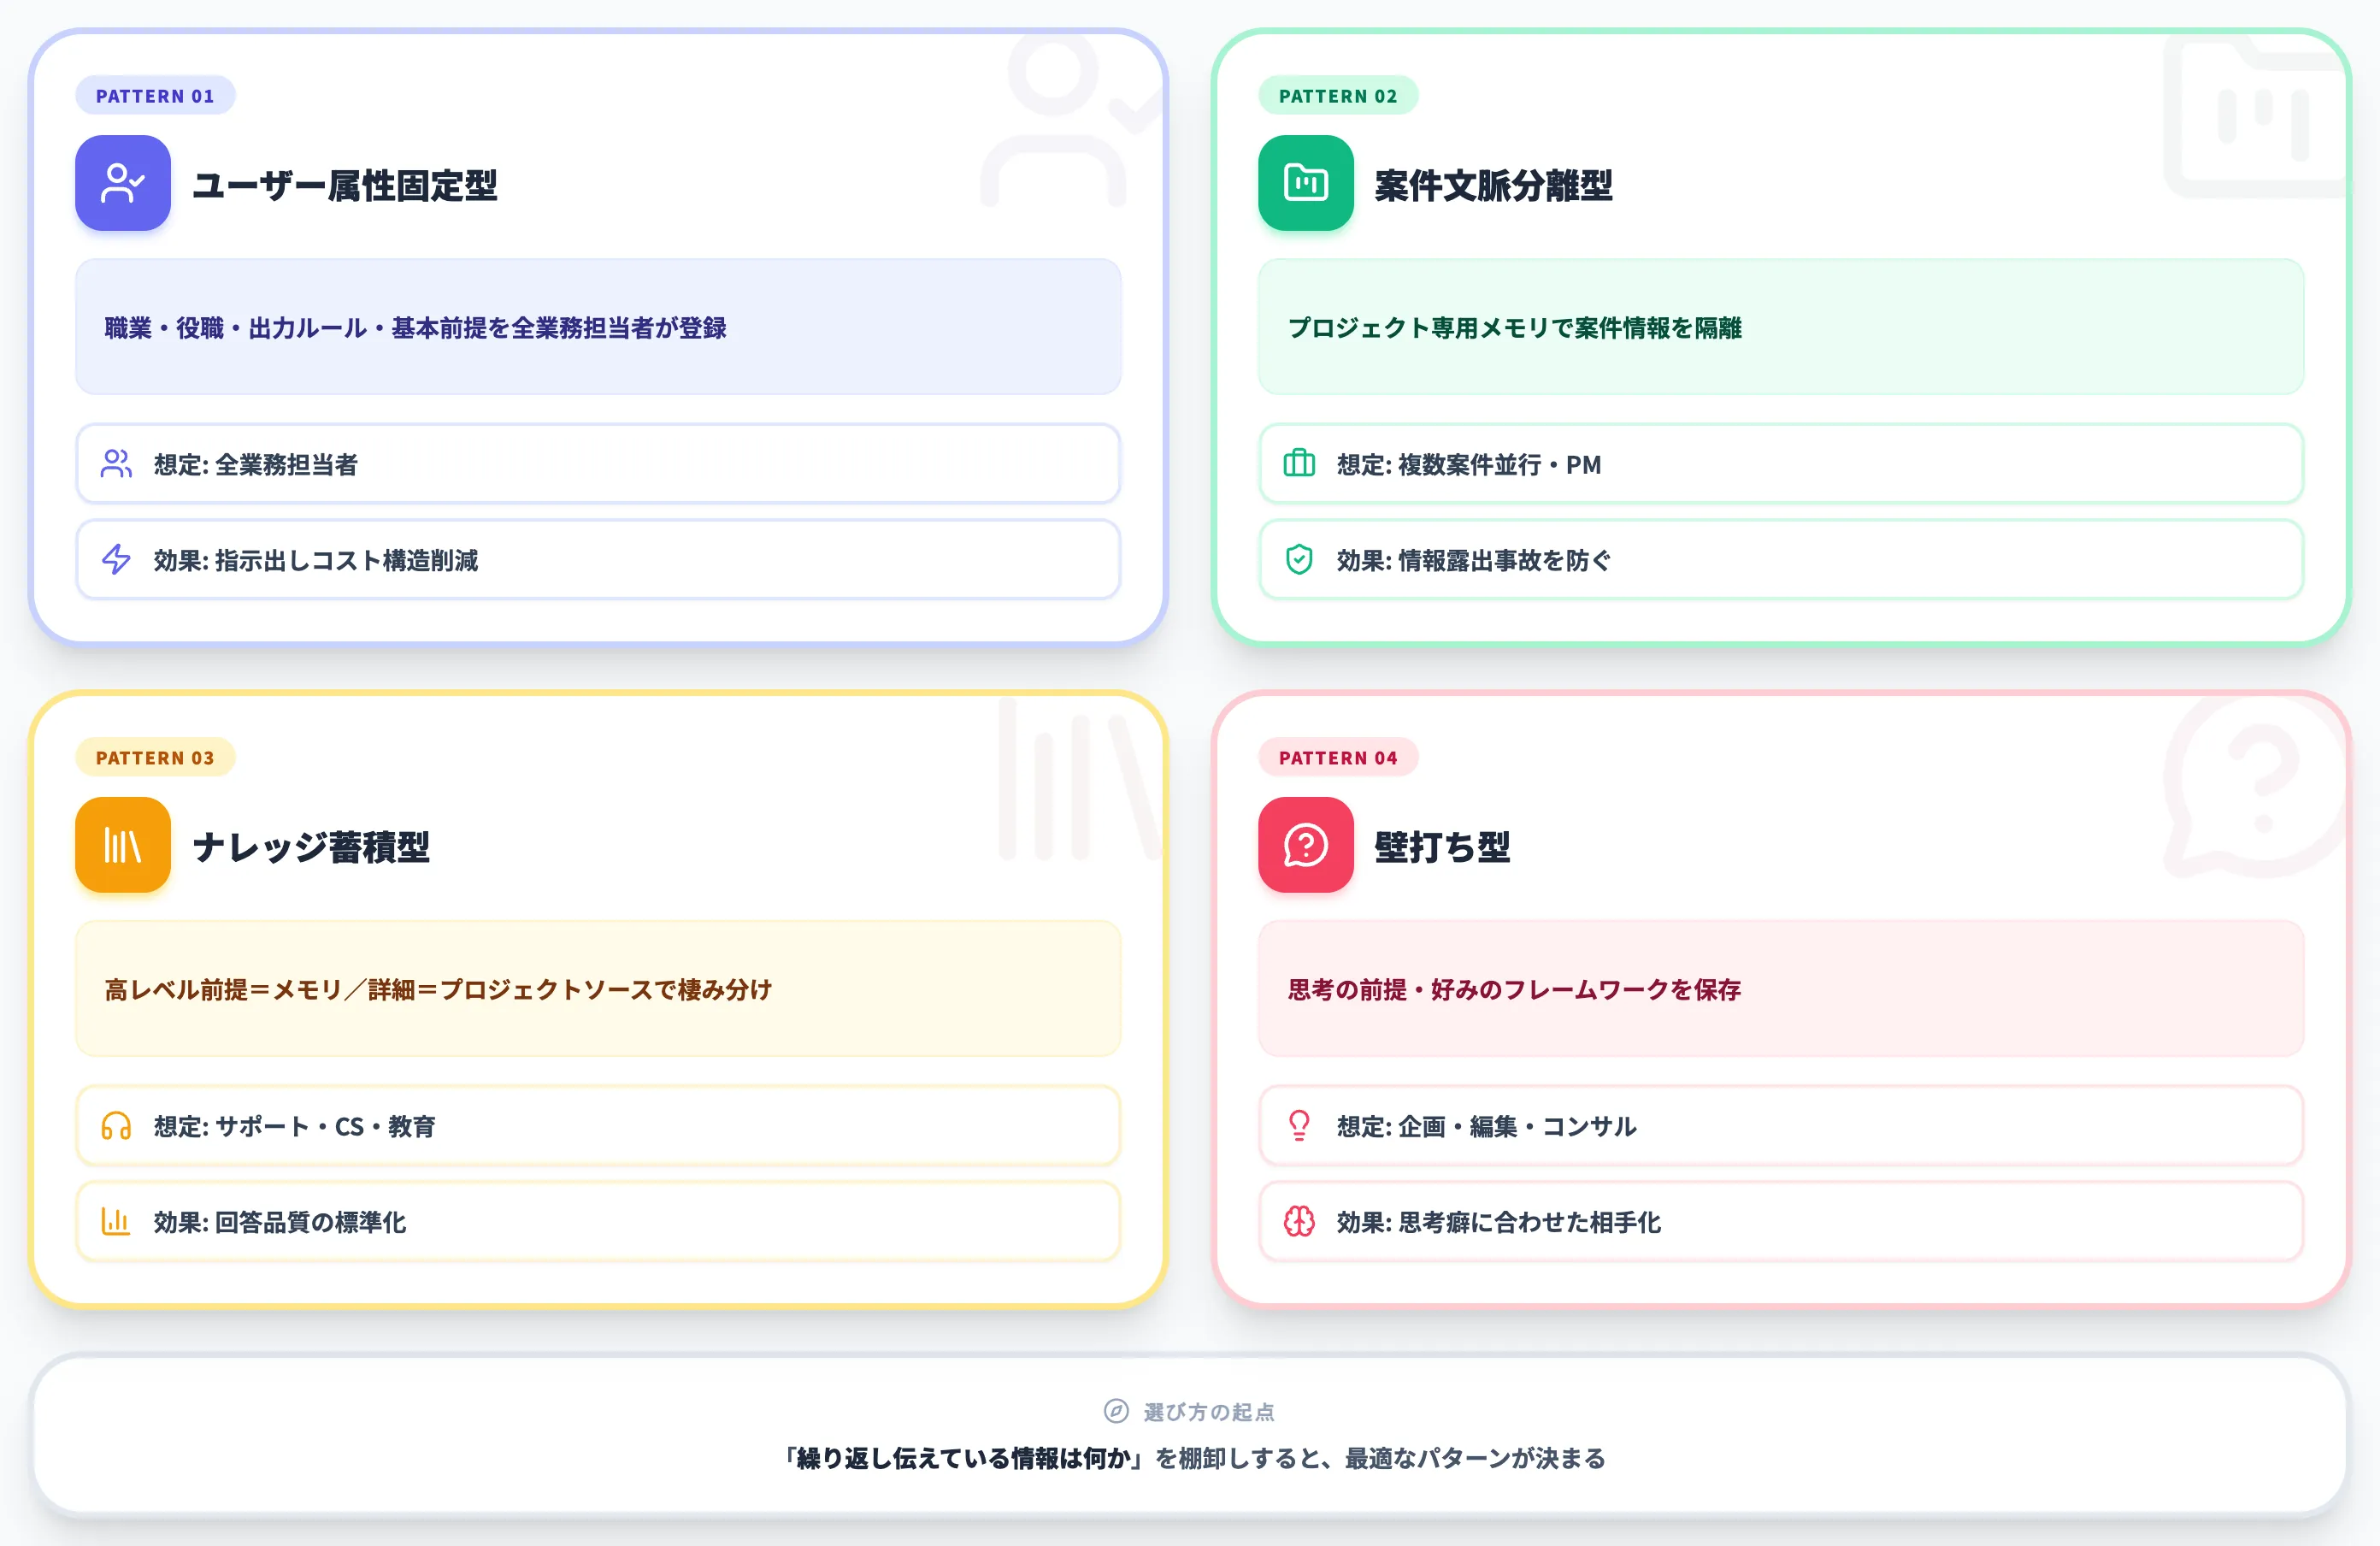Viewport: 2380px width, 1546px height.
Task: Select the PATTERN 04 badge
Action: point(1338,758)
